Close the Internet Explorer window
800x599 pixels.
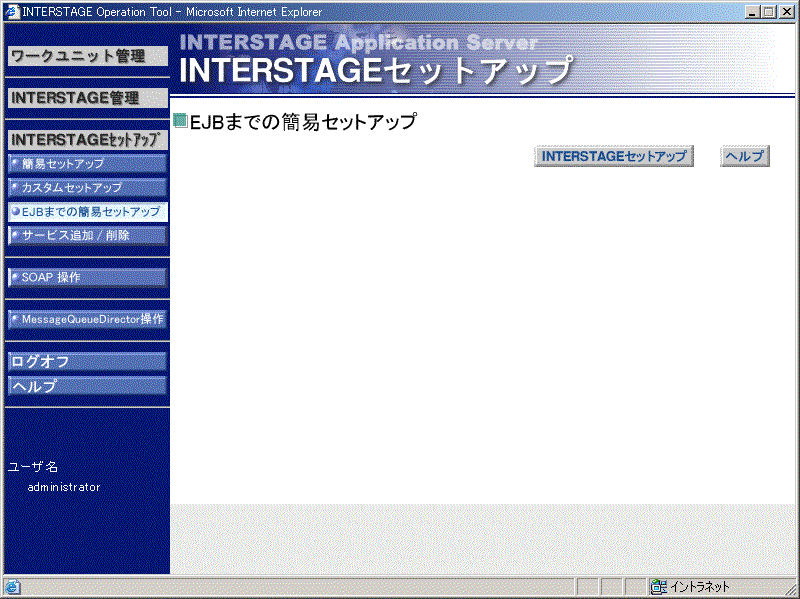click(786, 12)
